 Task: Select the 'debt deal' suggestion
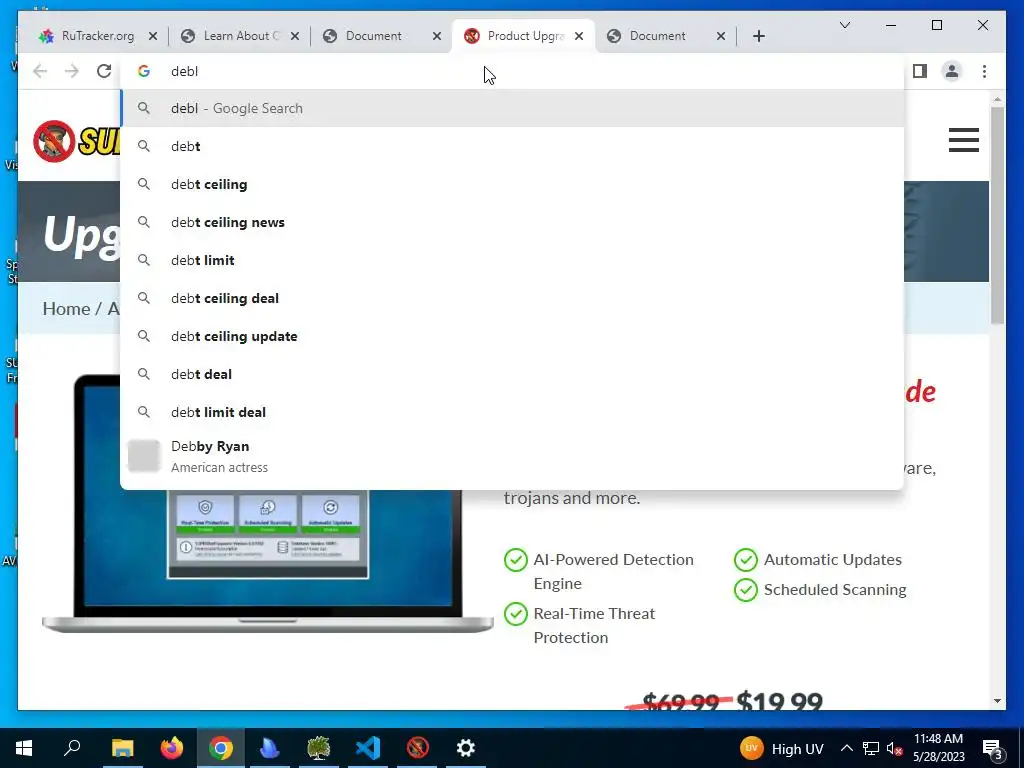[512, 374]
